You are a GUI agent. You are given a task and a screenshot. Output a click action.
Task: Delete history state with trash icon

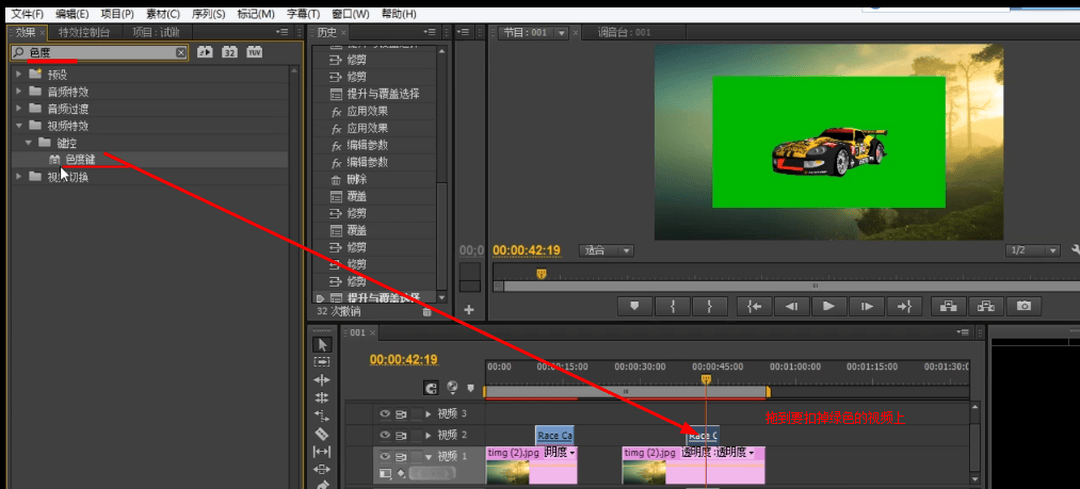[x=426, y=312]
